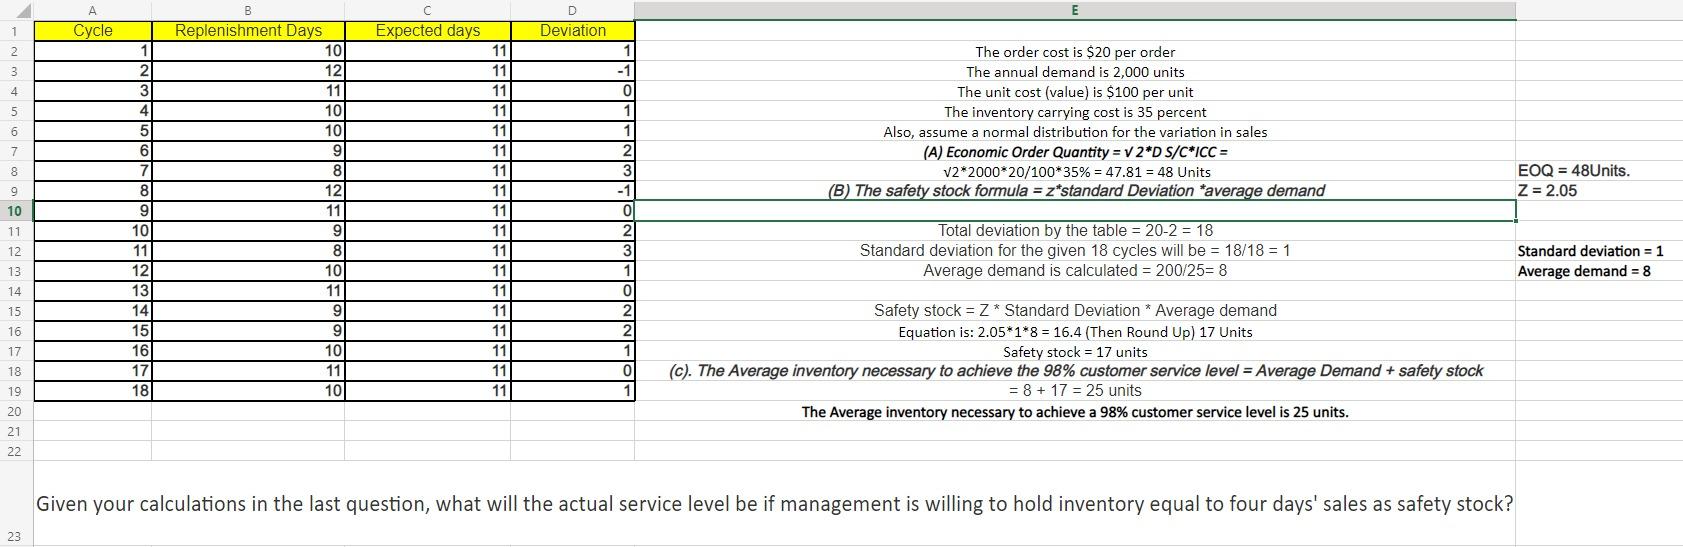This screenshot has height=547, width=1683.
Task: Click the bold 25 units conclusion text
Action: click(1075, 412)
